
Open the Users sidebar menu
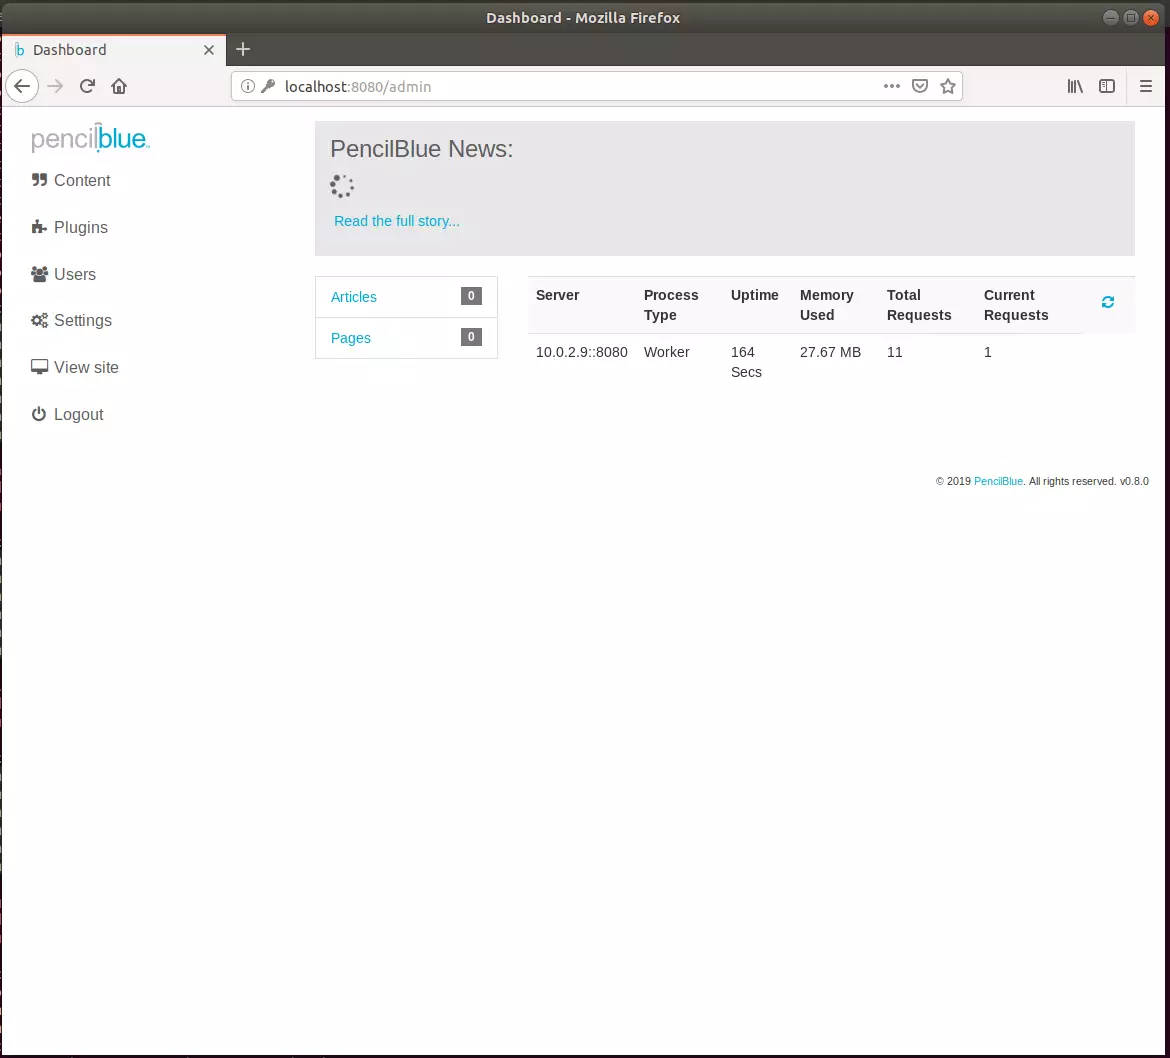[x=63, y=275]
